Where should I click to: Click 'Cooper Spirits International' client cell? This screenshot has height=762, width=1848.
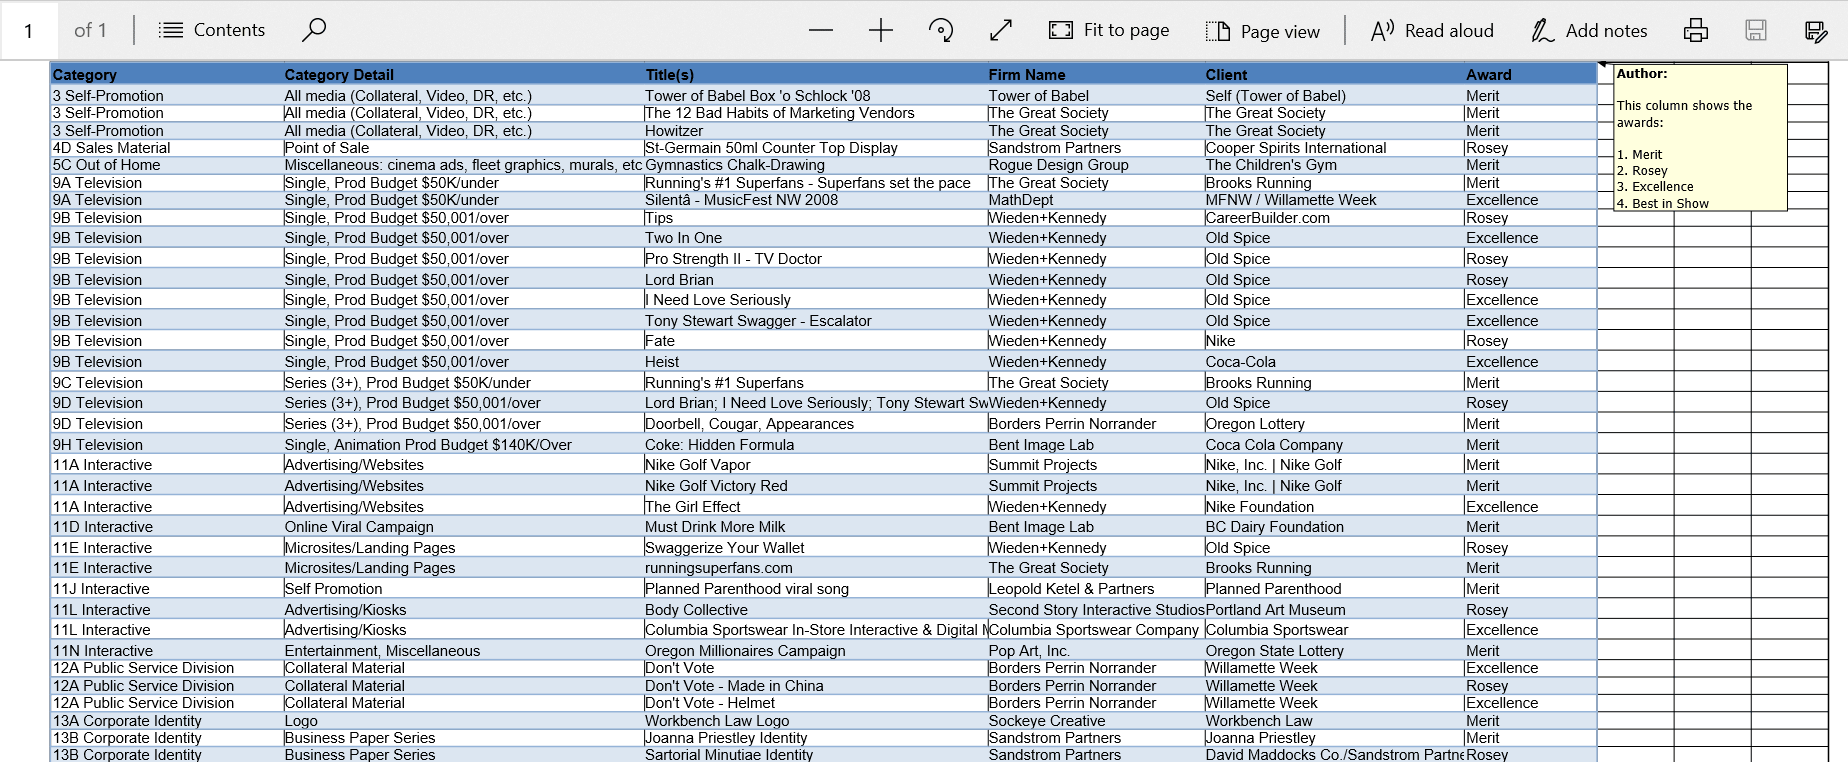(x=1296, y=148)
